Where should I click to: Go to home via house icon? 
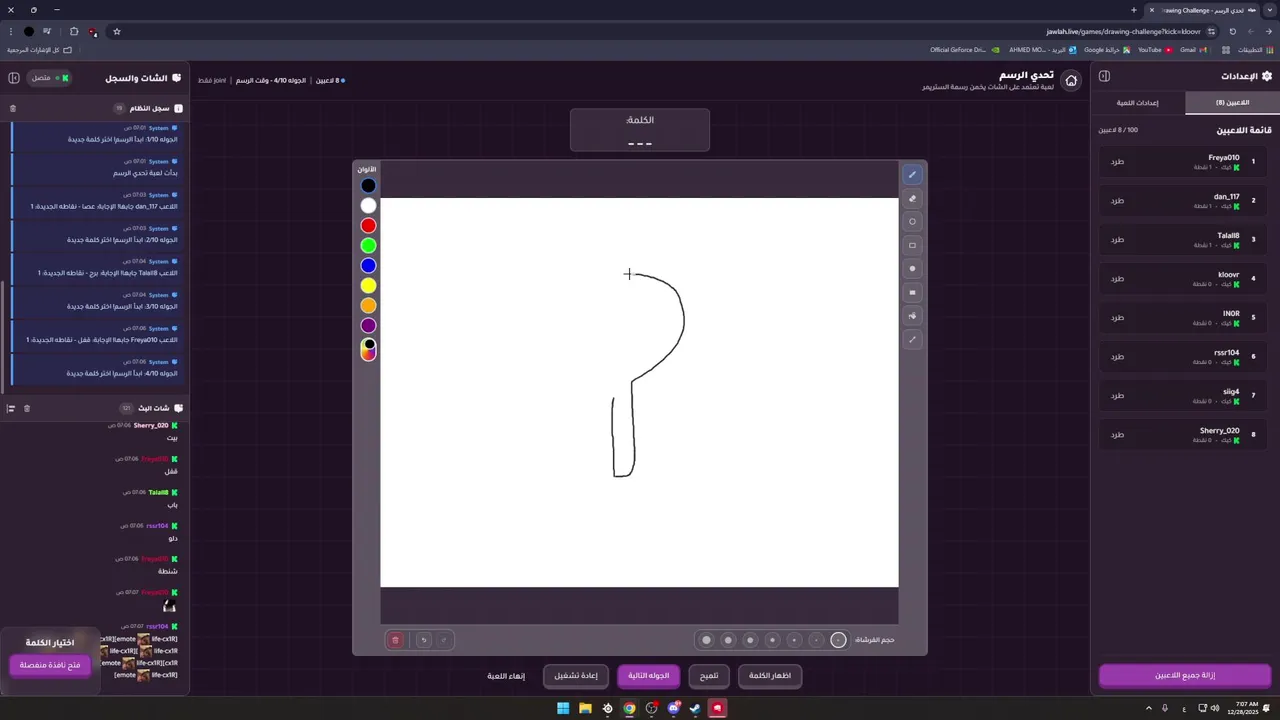pyautogui.click(x=1071, y=81)
